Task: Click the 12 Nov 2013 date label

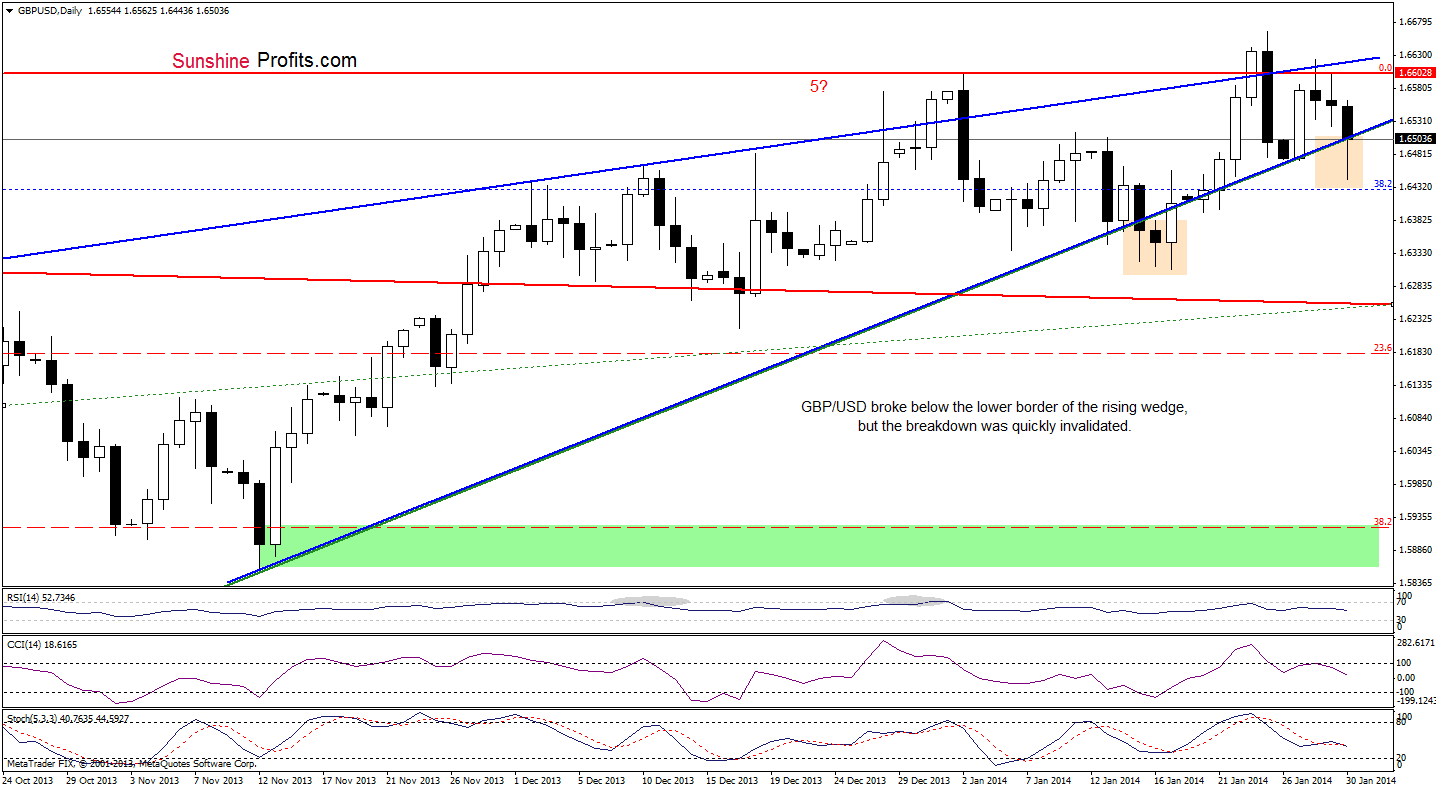Action: (286, 780)
